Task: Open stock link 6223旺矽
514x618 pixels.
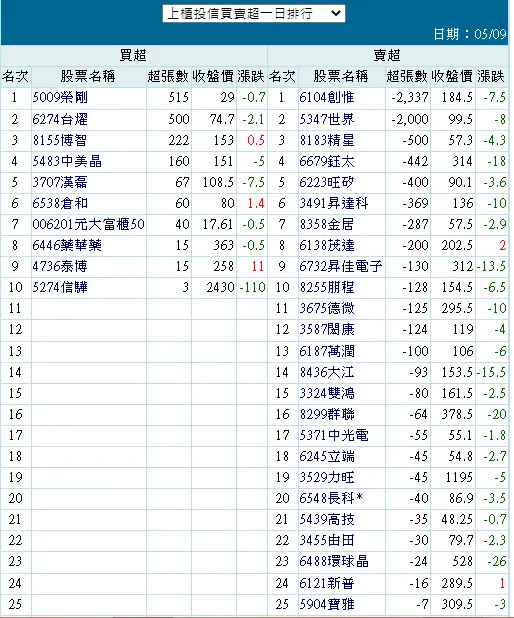Action: (x=327, y=182)
